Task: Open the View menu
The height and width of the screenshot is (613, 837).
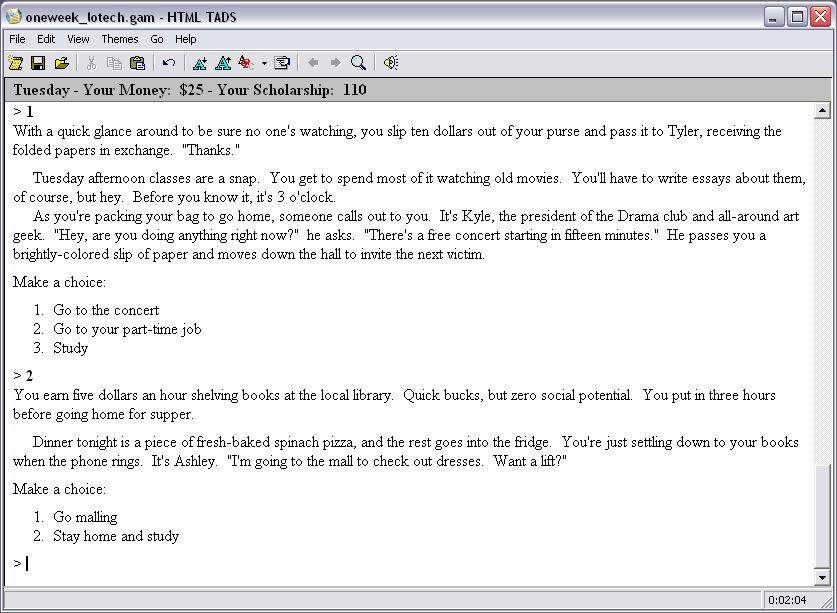Action: click(x=78, y=39)
